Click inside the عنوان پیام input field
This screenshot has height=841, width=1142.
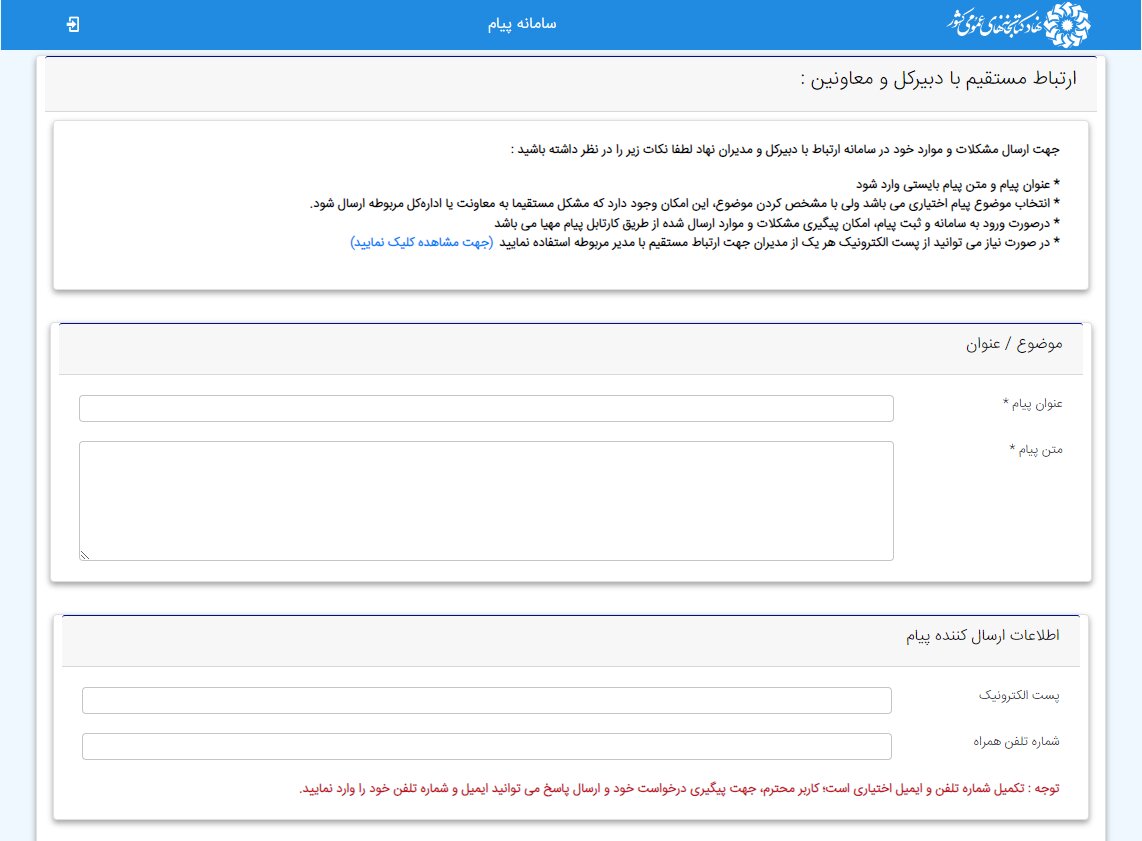[x=486, y=408]
